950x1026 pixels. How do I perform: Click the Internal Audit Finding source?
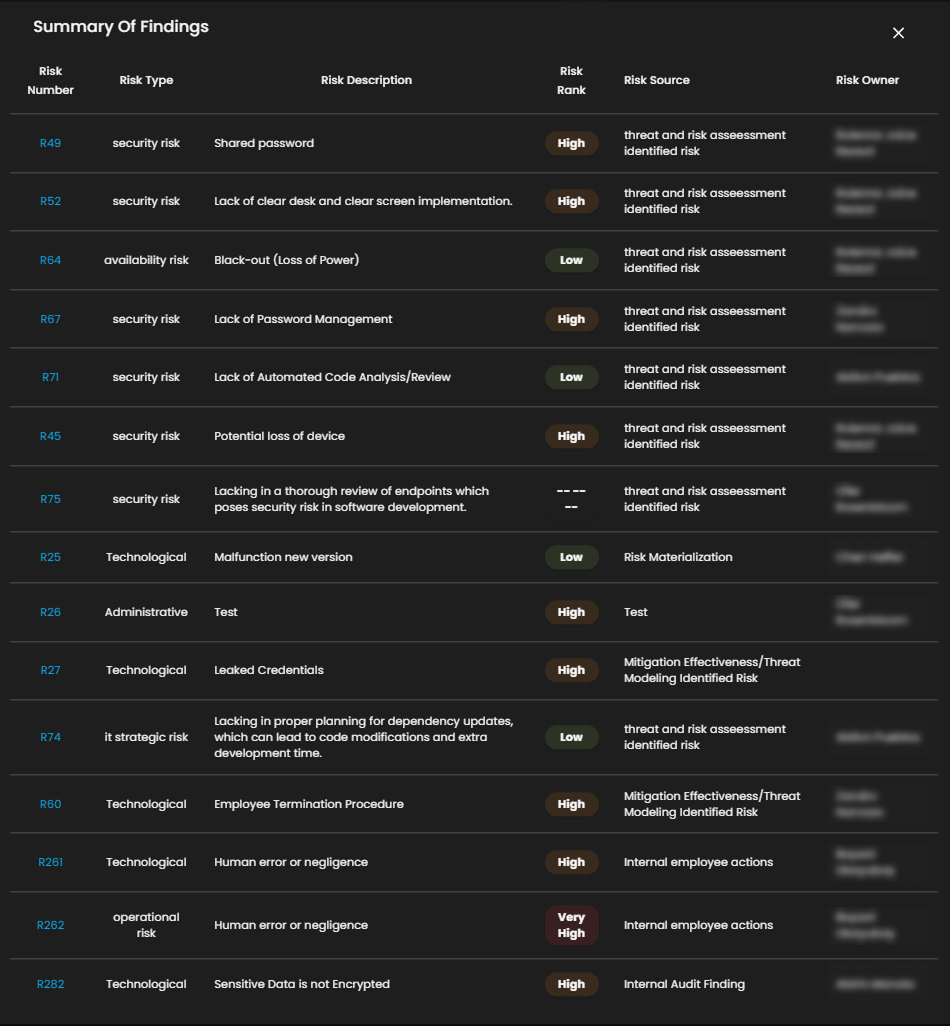click(x=684, y=984)
